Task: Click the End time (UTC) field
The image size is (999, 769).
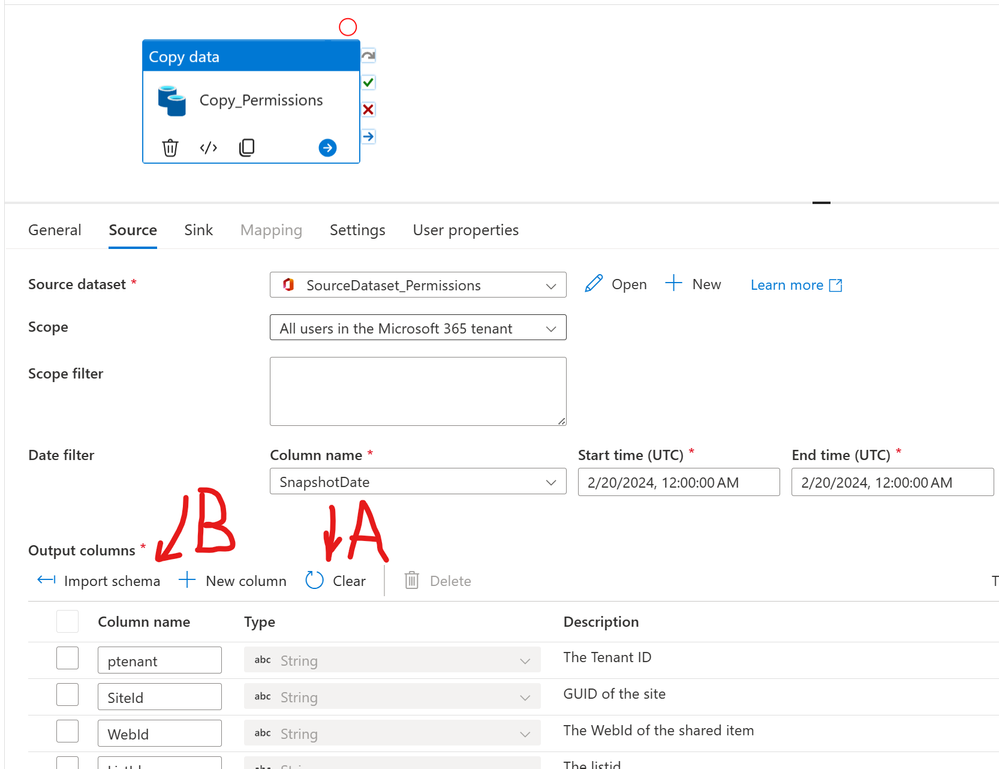Action: (892, 482)
